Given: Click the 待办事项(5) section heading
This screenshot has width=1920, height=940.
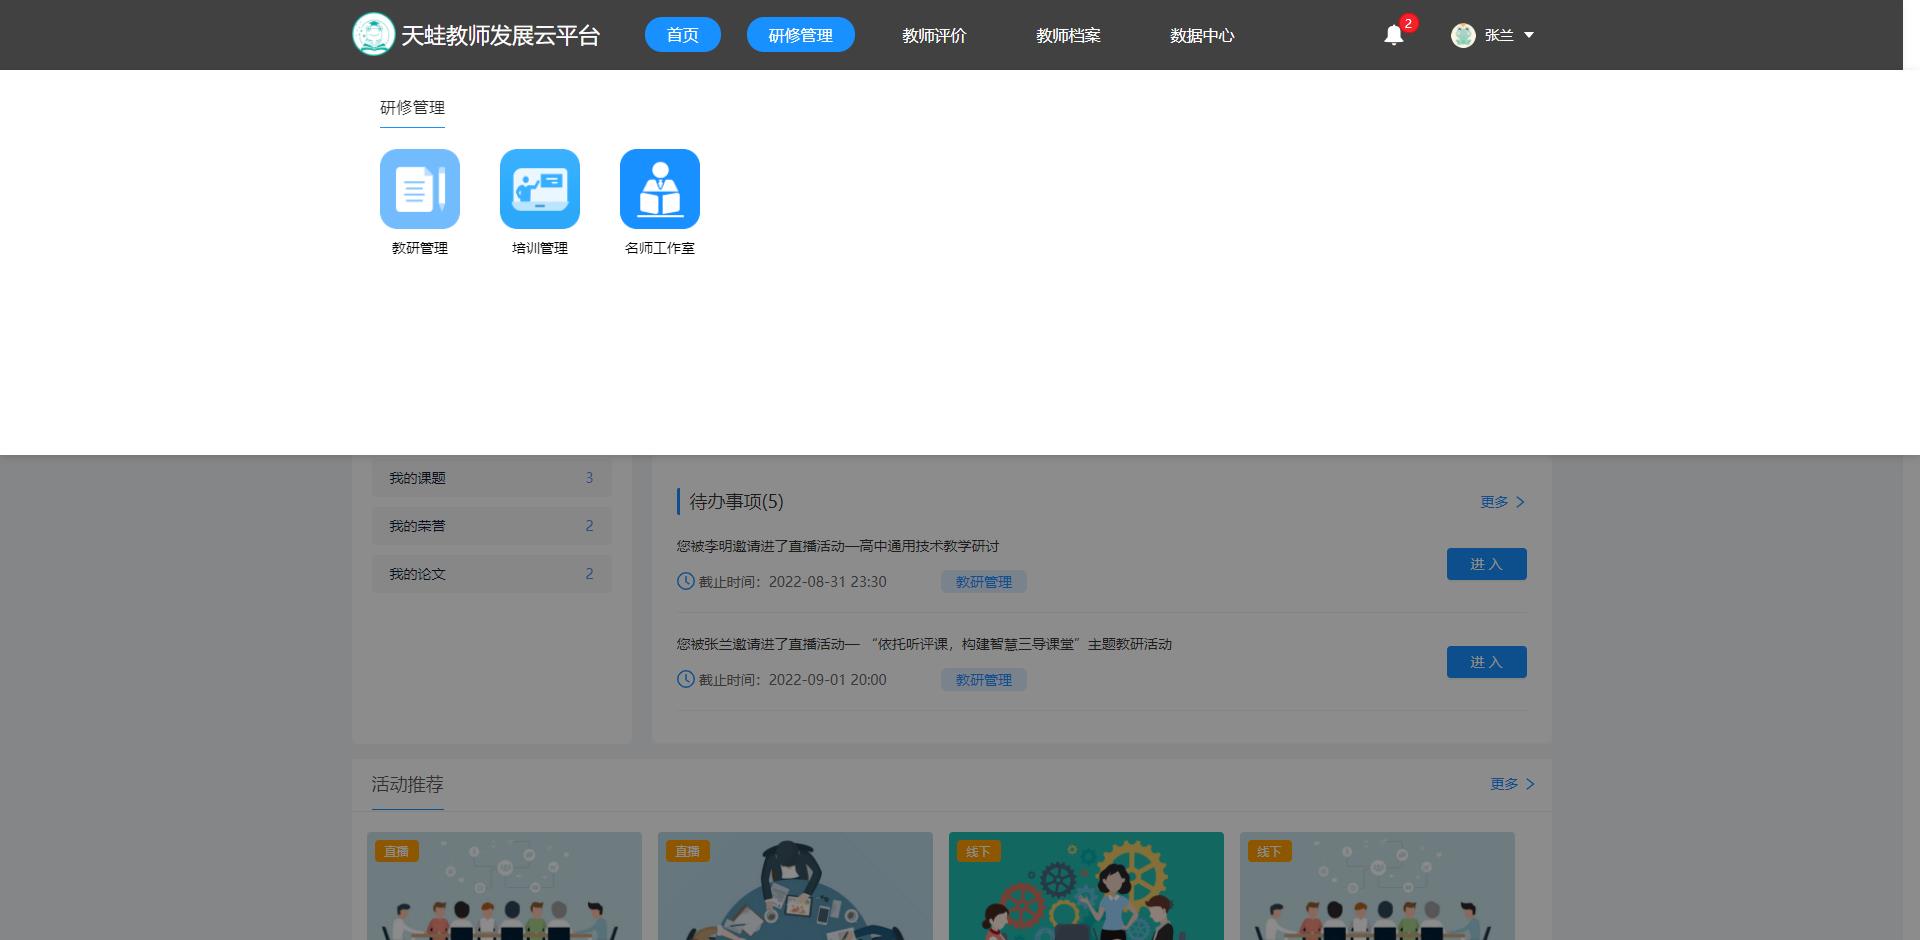Looking at the screenshot, I should tap(736, 502).
